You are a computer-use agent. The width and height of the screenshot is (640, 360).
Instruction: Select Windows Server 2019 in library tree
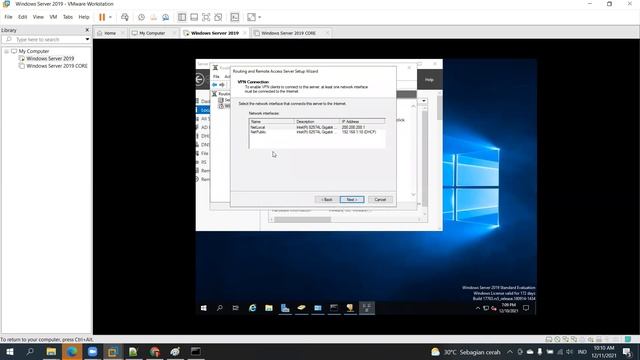tap(50, 59)
